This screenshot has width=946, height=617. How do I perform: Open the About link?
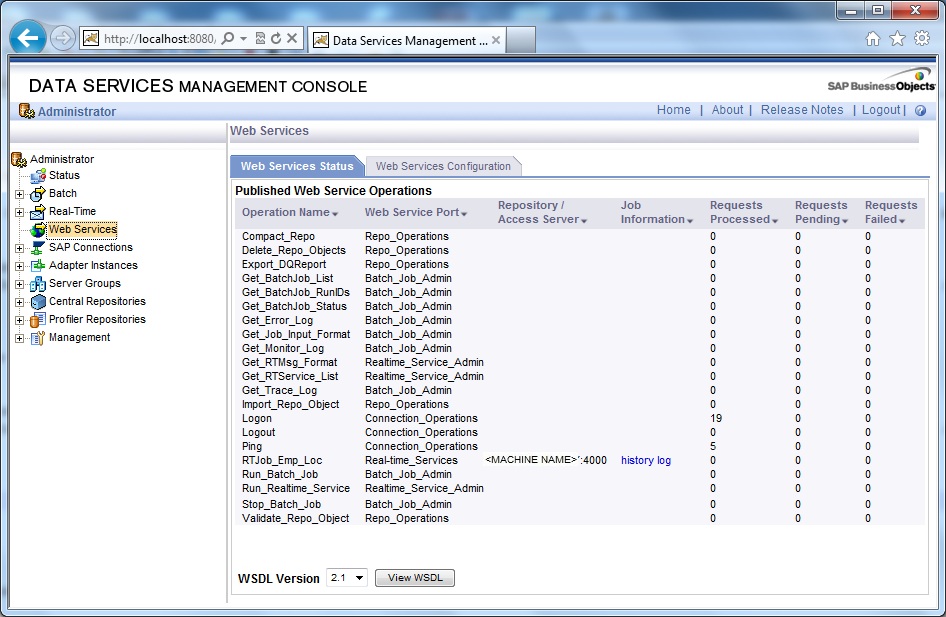[727, 110]
